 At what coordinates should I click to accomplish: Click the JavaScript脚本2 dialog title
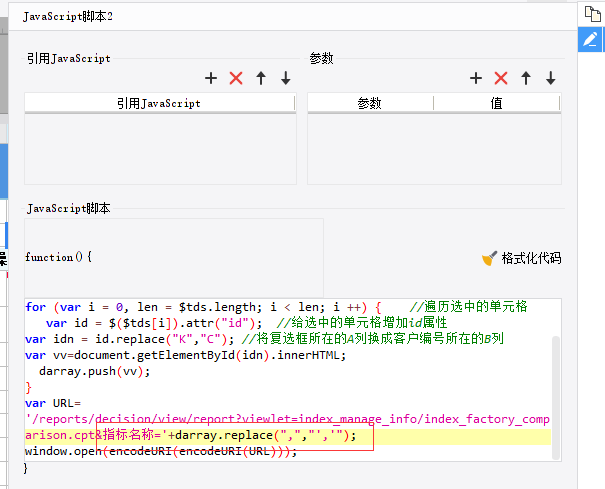coord(68,17)
